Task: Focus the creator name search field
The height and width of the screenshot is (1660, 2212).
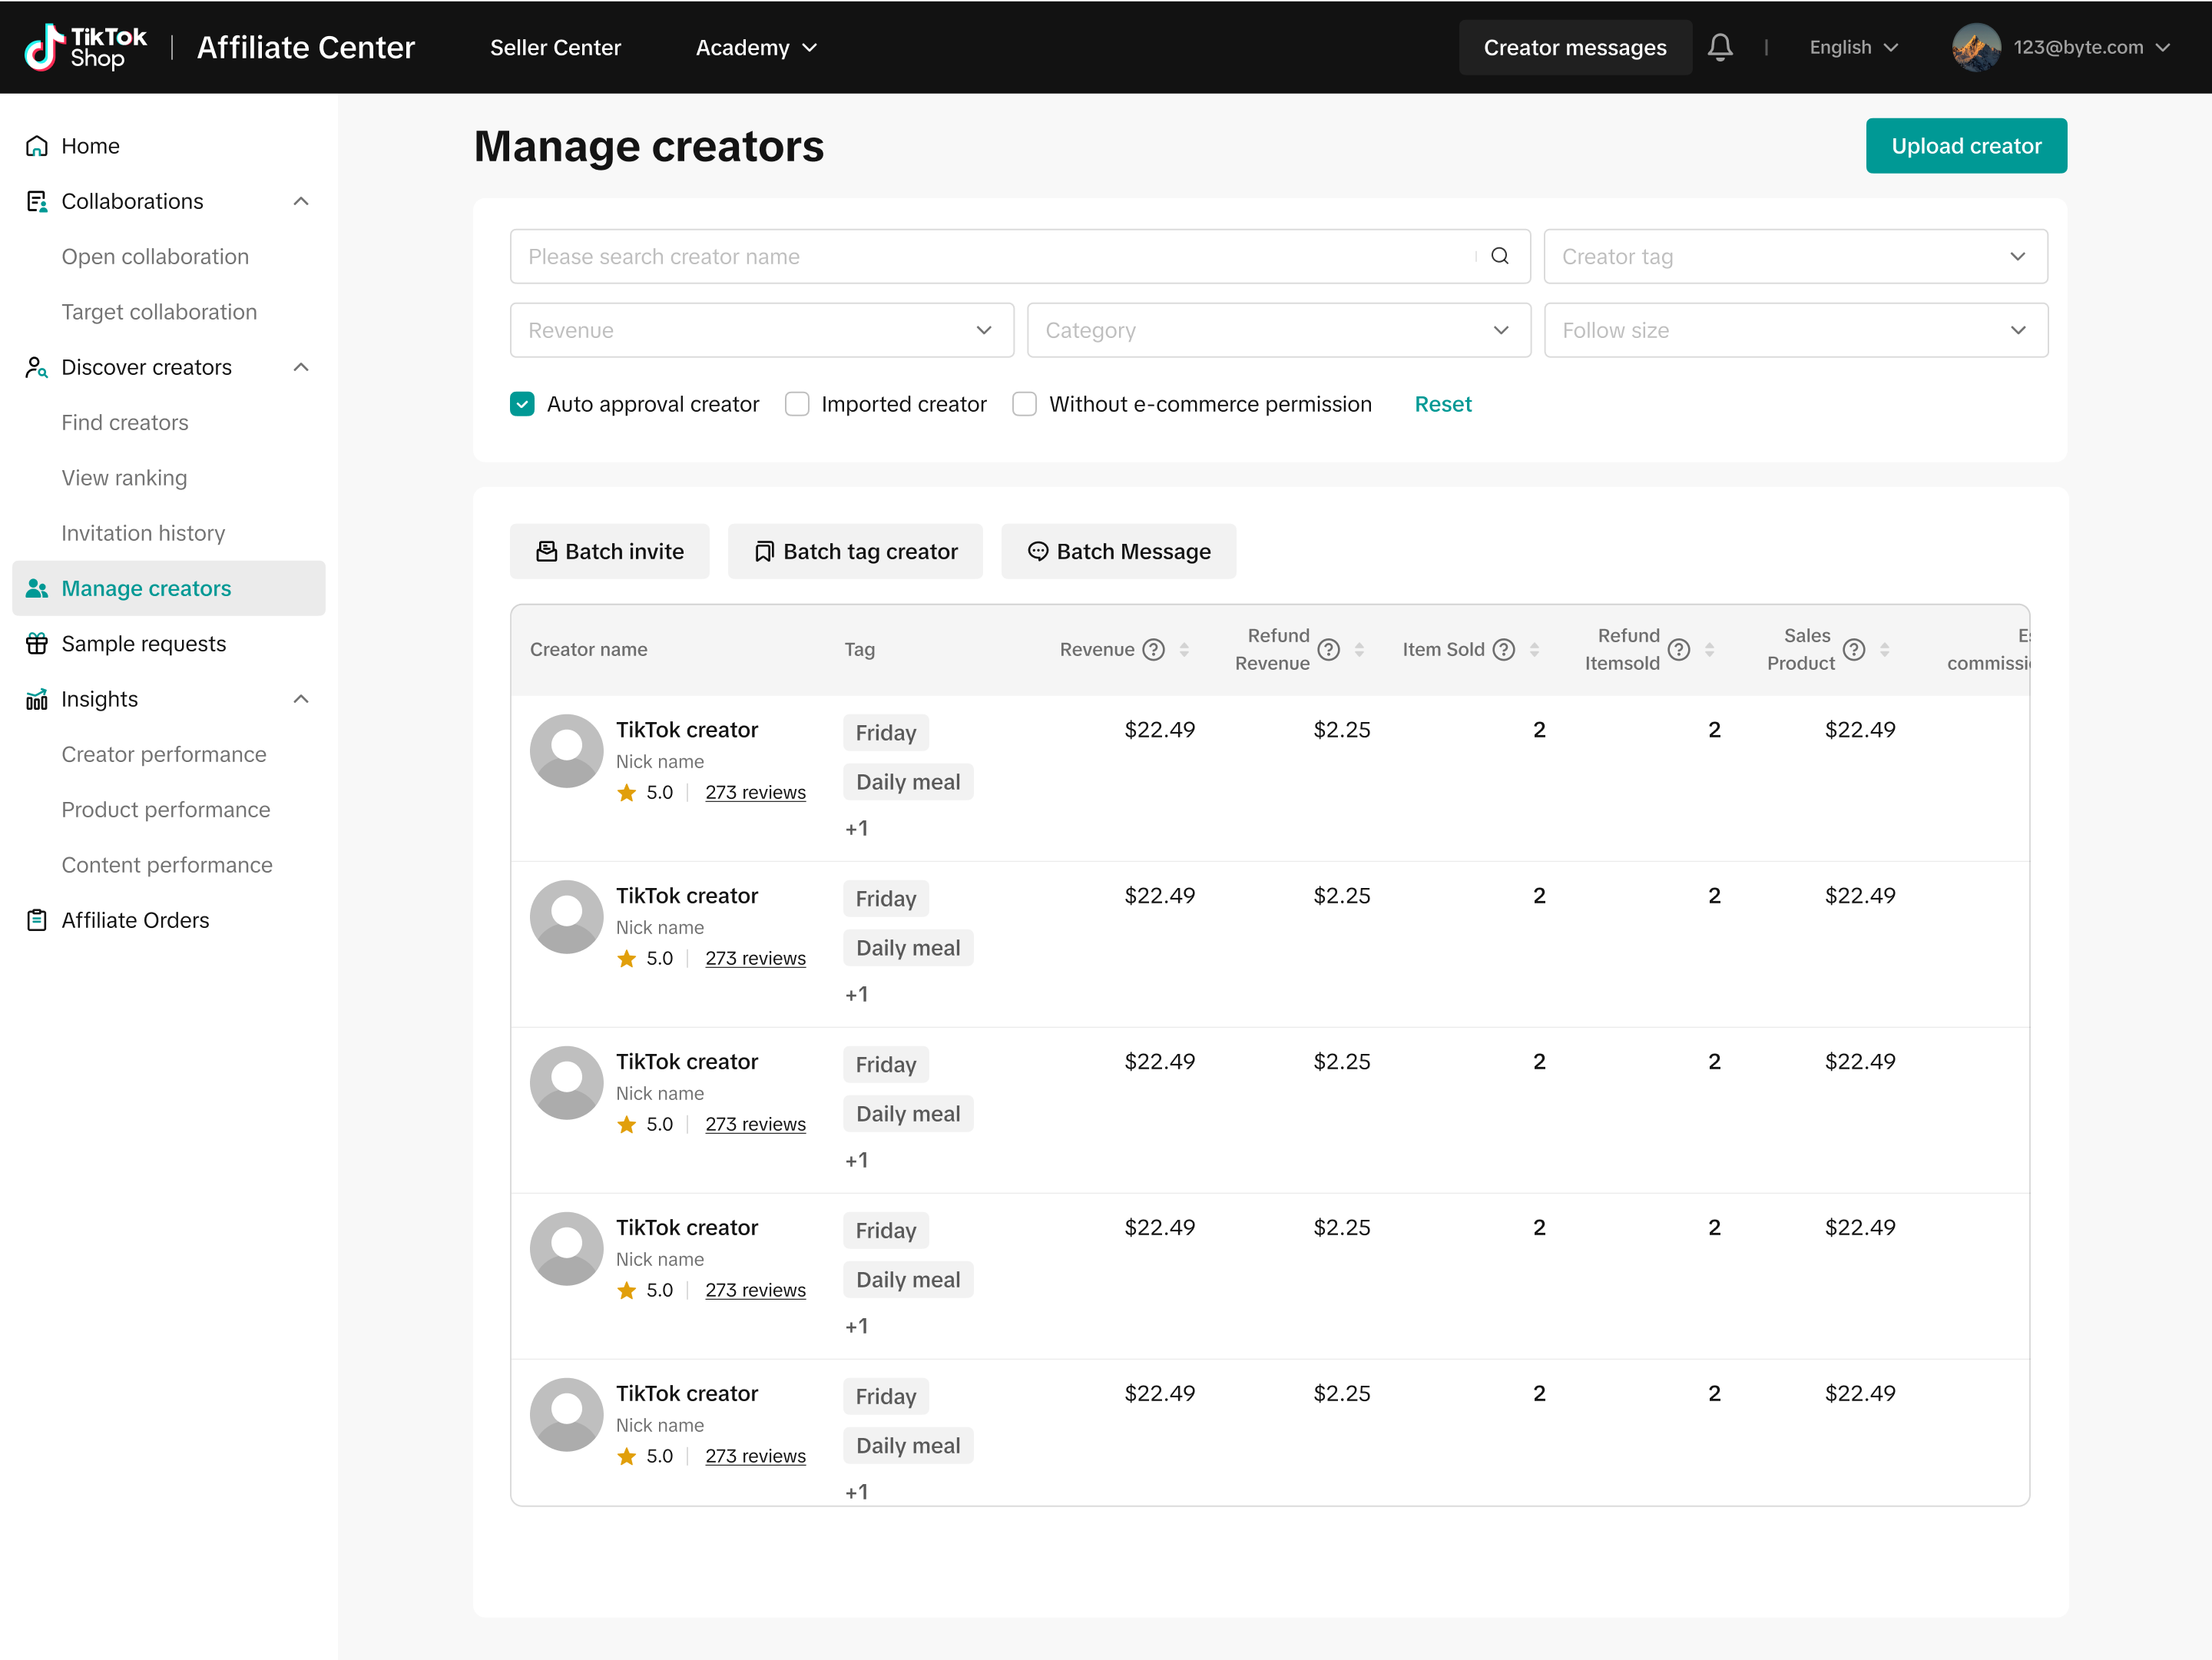Action: (x=990, y=256)
